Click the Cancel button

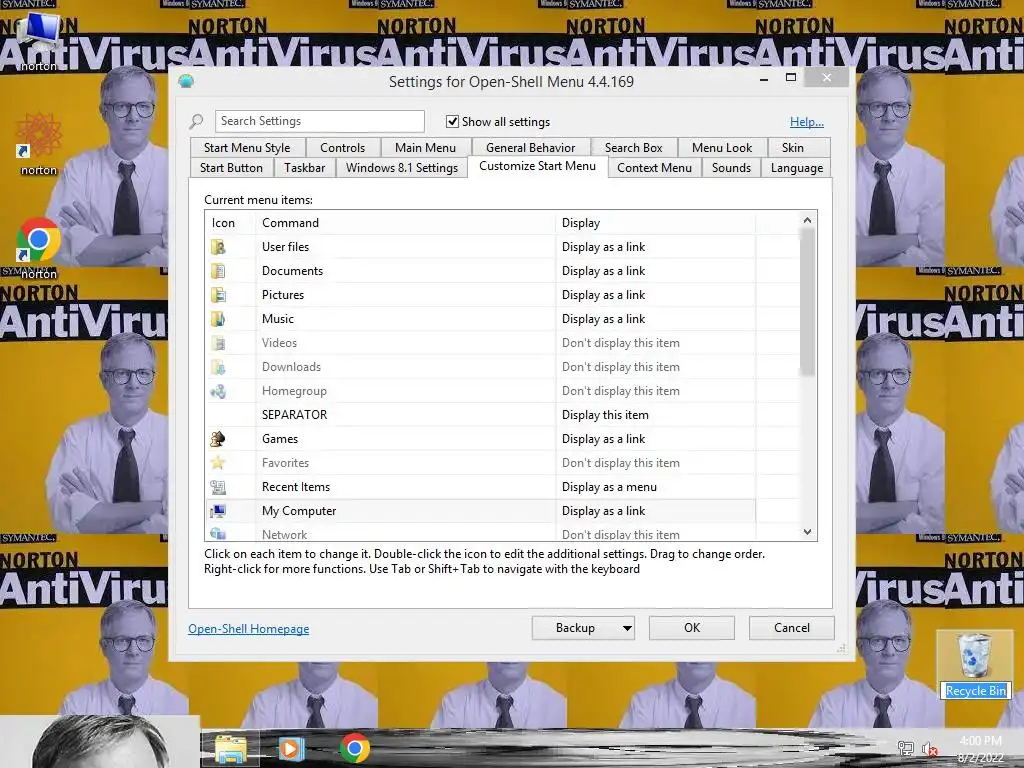(x=792, y=628)
